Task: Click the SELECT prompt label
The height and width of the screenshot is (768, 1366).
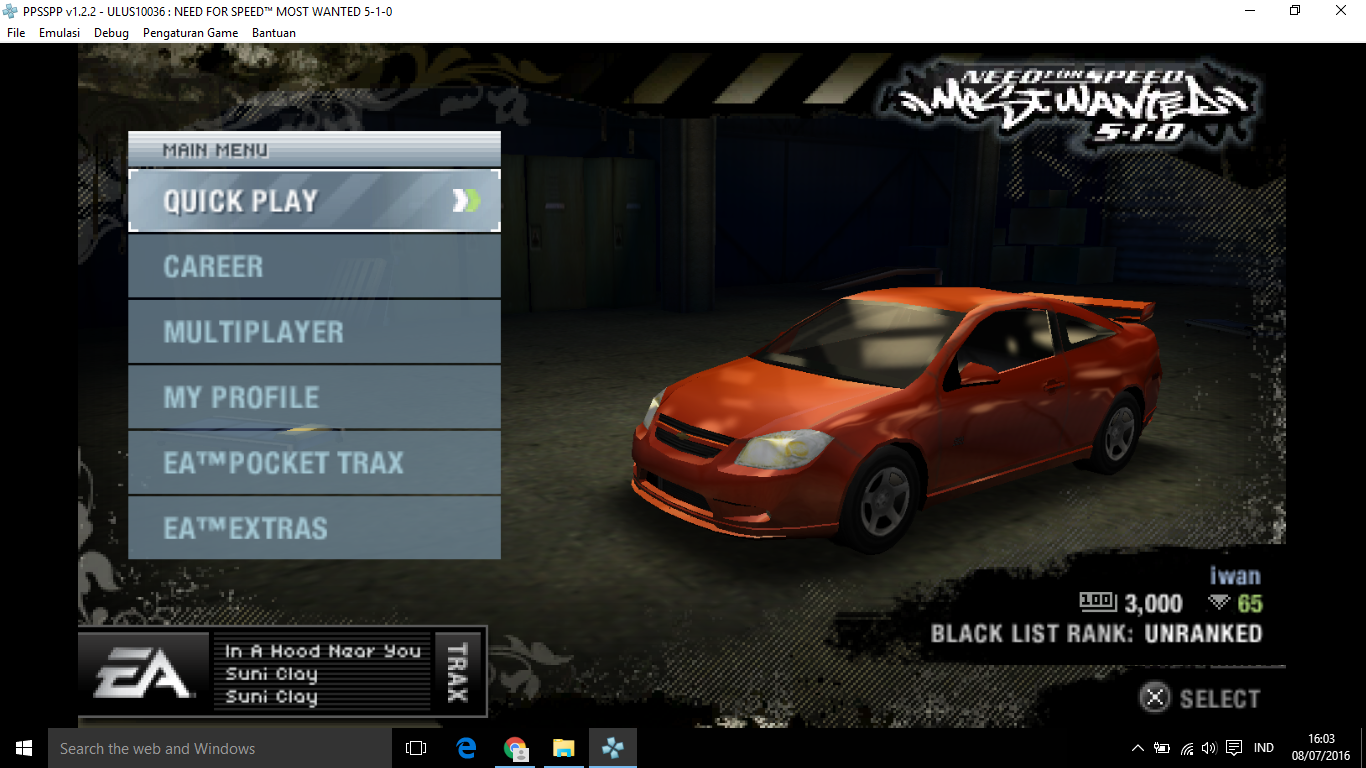Action: pos(1220,699)
